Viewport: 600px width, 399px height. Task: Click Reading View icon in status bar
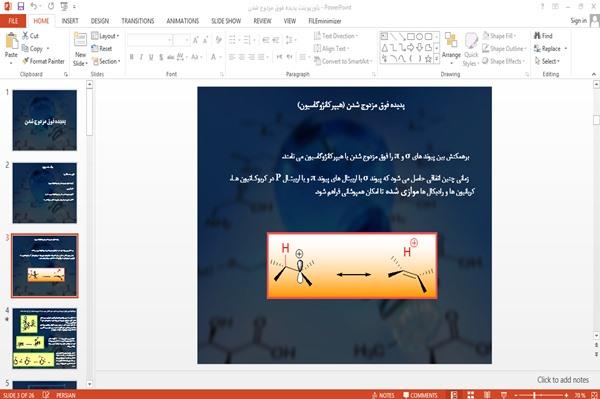pos(487,395)
